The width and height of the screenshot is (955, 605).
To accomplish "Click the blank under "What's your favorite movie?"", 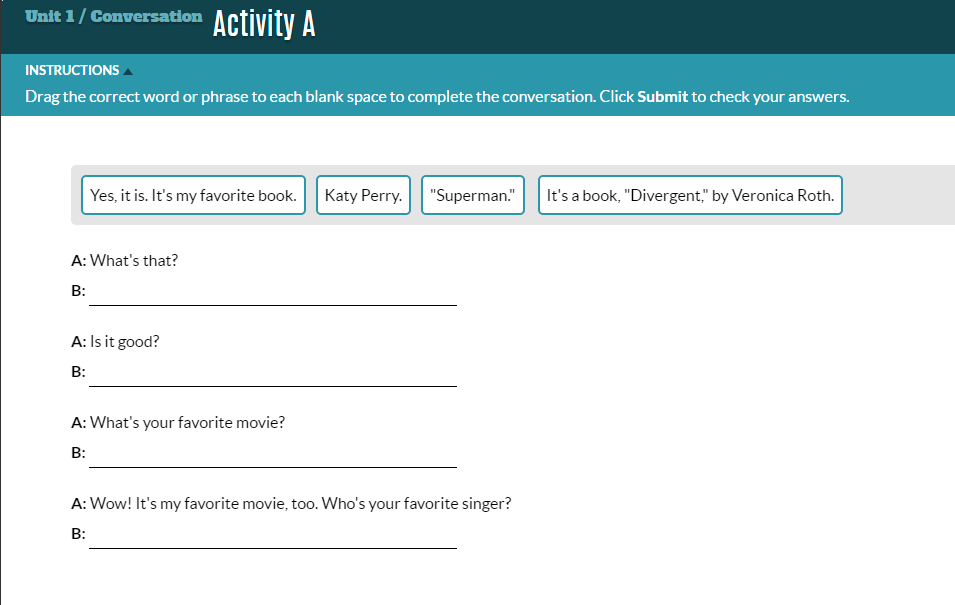I will (273, 453).
